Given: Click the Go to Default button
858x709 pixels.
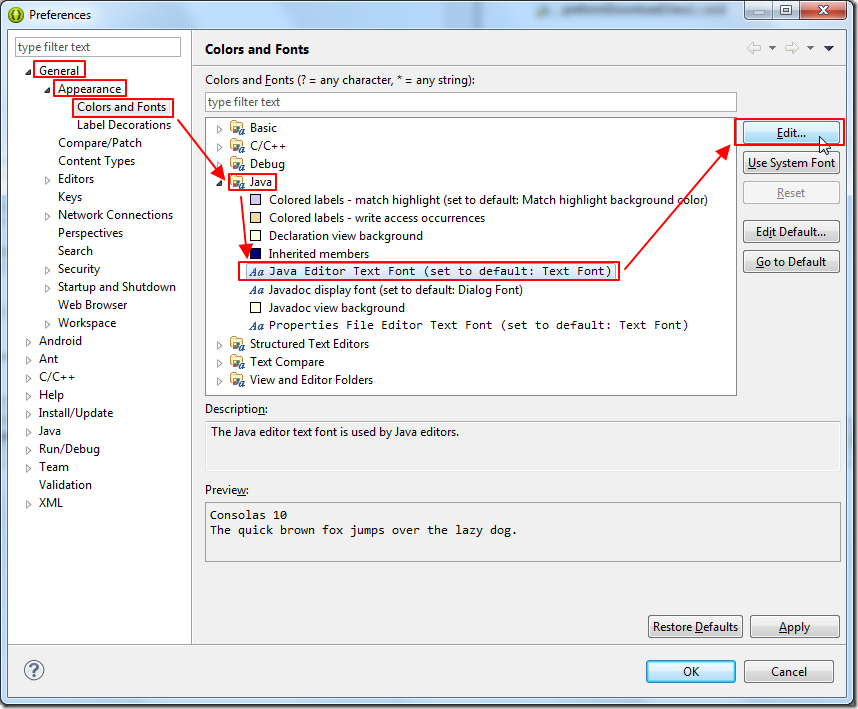Looking at the screenshot, I should pyautogui.click(x=791, y=261).
